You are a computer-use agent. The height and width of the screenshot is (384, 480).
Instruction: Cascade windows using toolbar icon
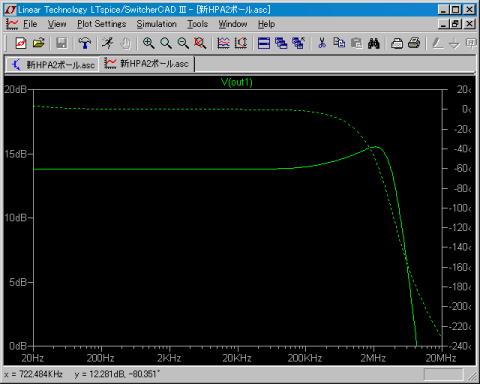(281, 43)
